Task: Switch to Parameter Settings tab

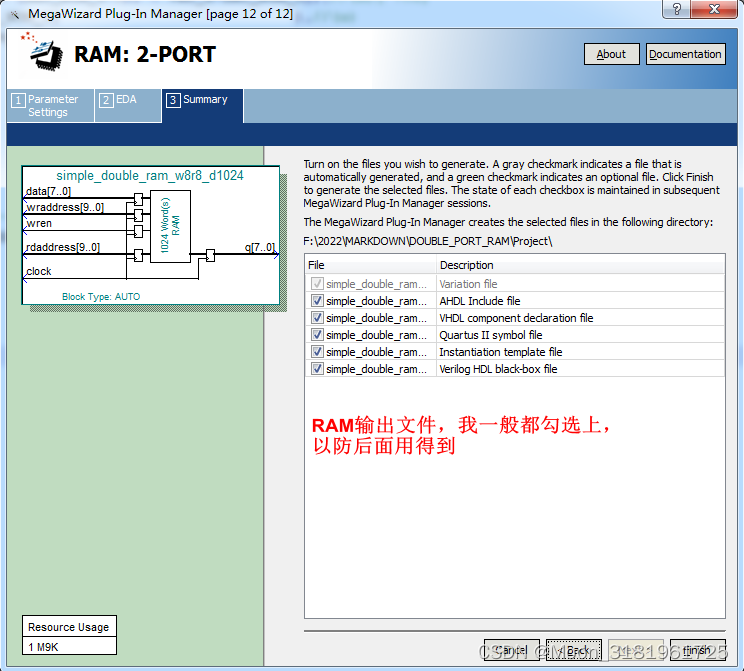Action: point(50,105)
